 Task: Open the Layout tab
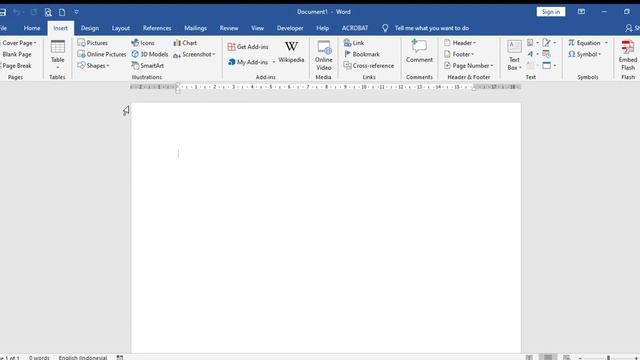tap(121, 28)
